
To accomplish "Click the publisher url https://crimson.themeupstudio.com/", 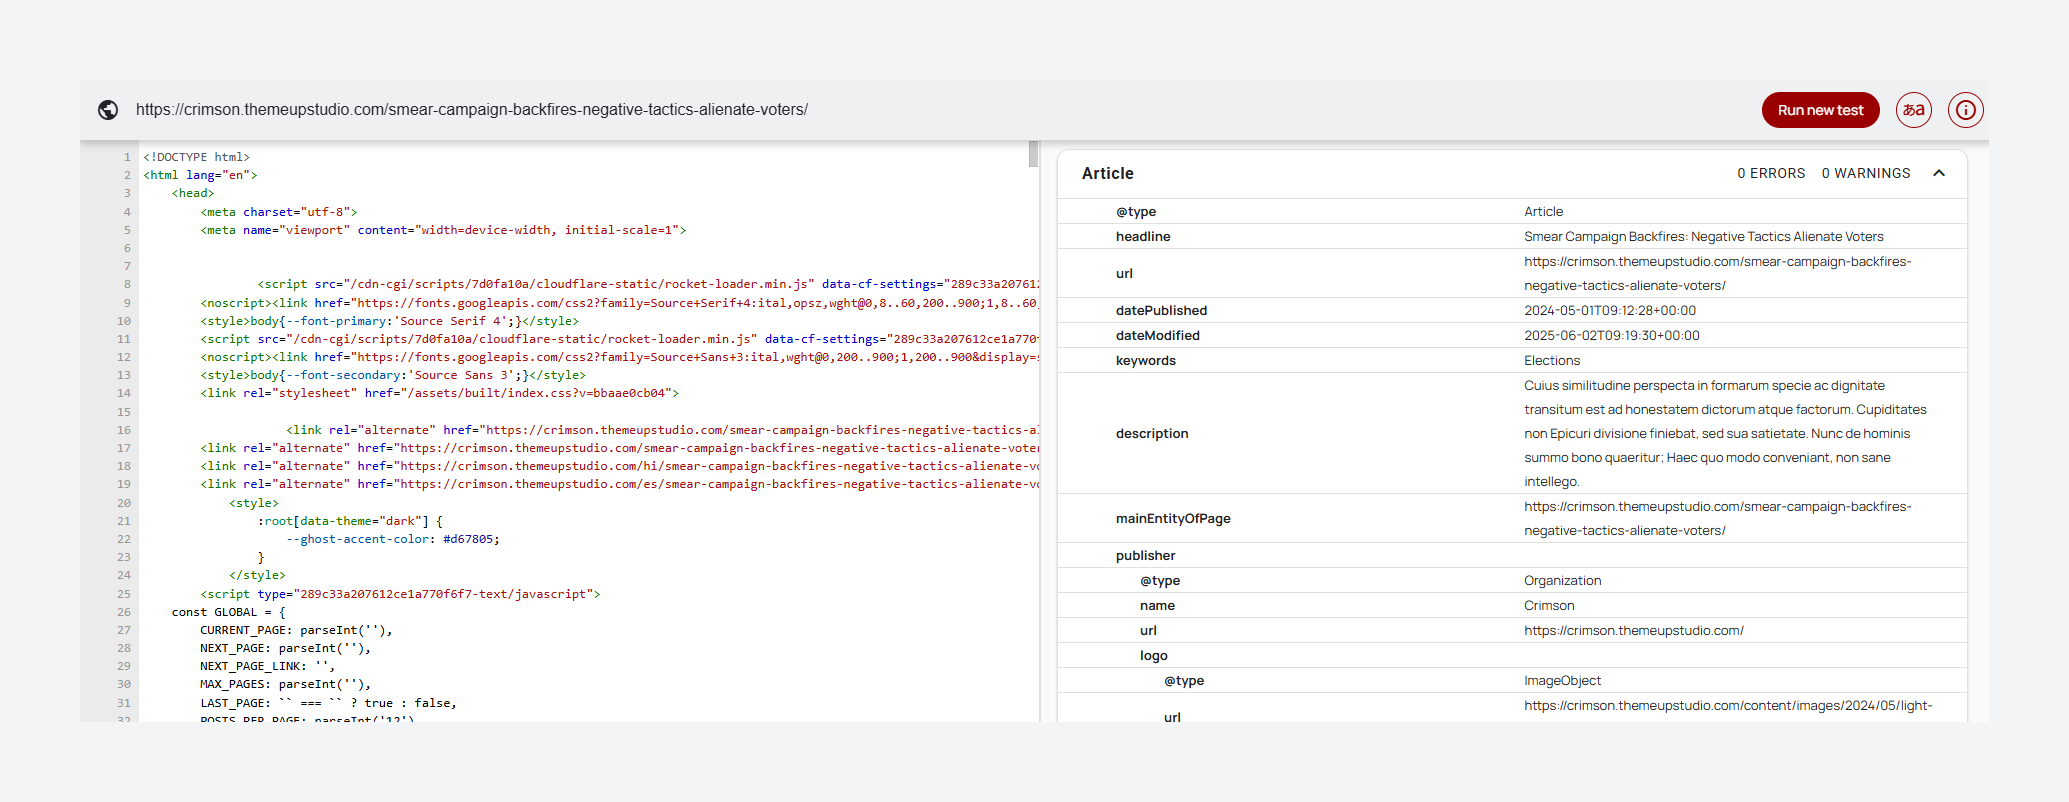I will [x=1634, y=631].
